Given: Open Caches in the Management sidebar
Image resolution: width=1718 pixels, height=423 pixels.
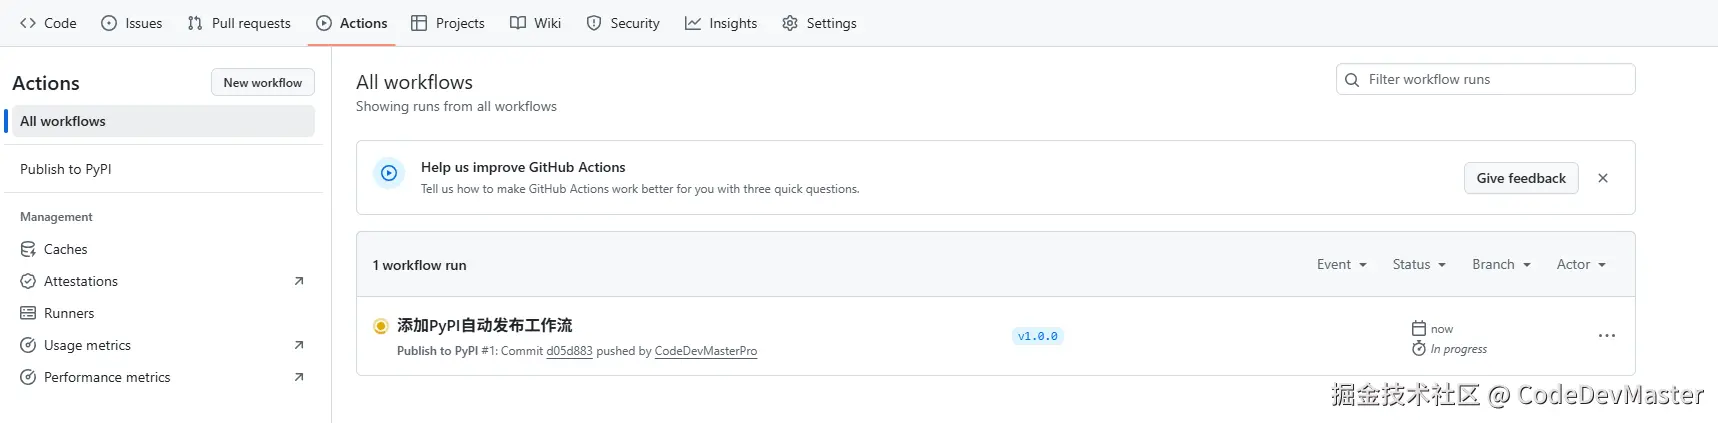Looking at the screenshot, I should (x=65, y=249).
